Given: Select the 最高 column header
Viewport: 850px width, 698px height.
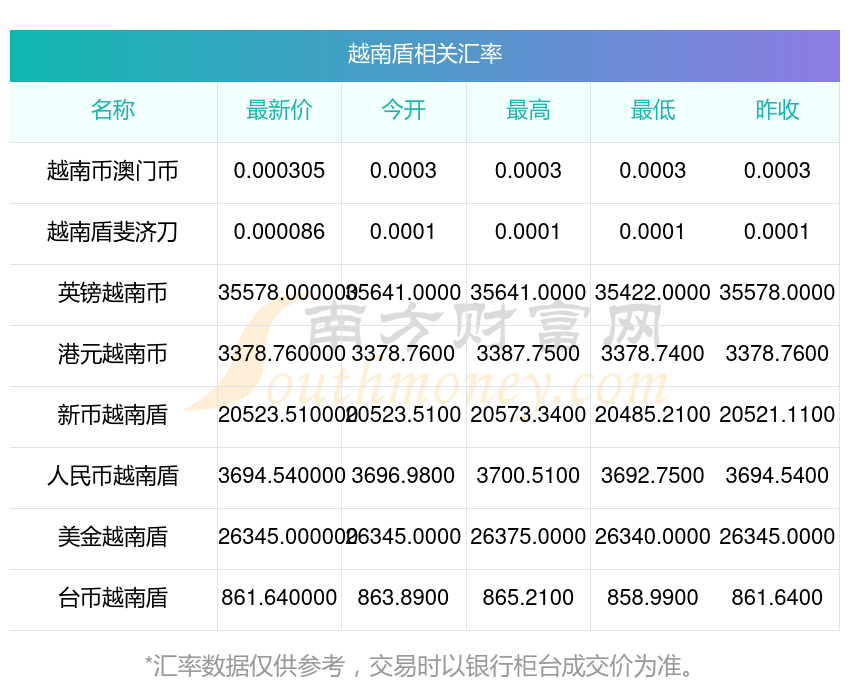Looking at the screenshot, I should [528, 110].
